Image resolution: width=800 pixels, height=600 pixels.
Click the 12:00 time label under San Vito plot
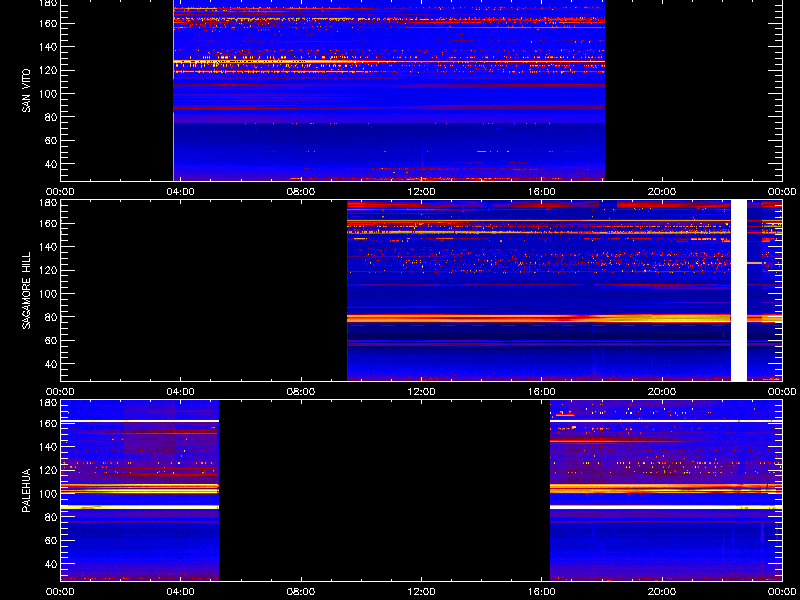coord(421,192)
